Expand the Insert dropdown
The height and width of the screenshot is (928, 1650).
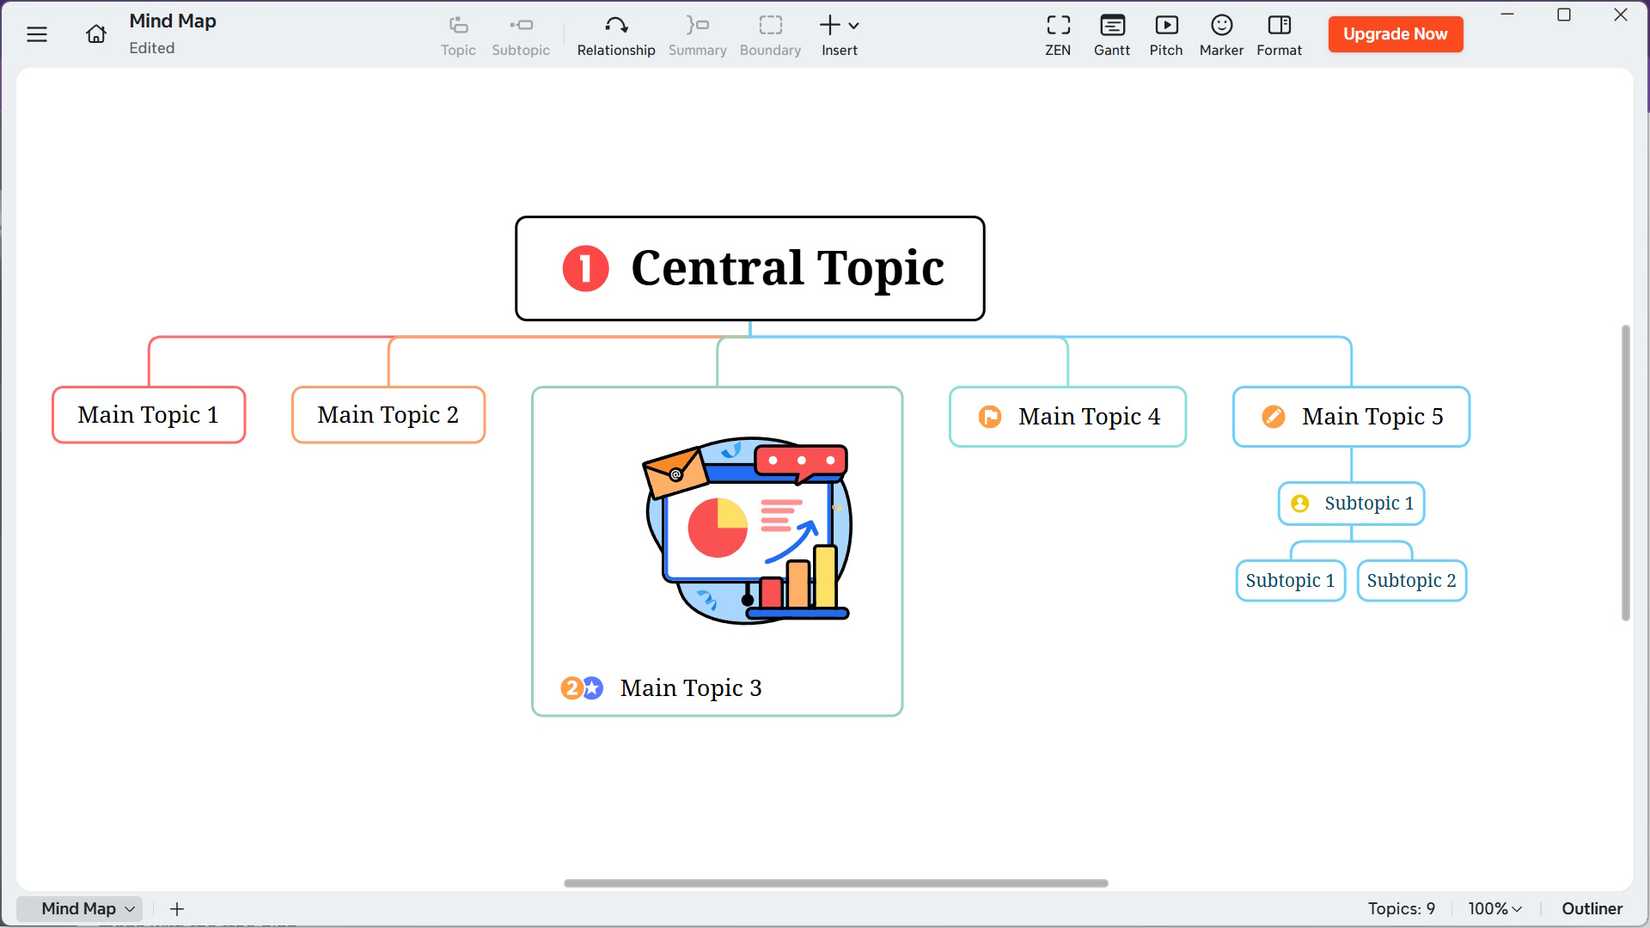point(839,35)
